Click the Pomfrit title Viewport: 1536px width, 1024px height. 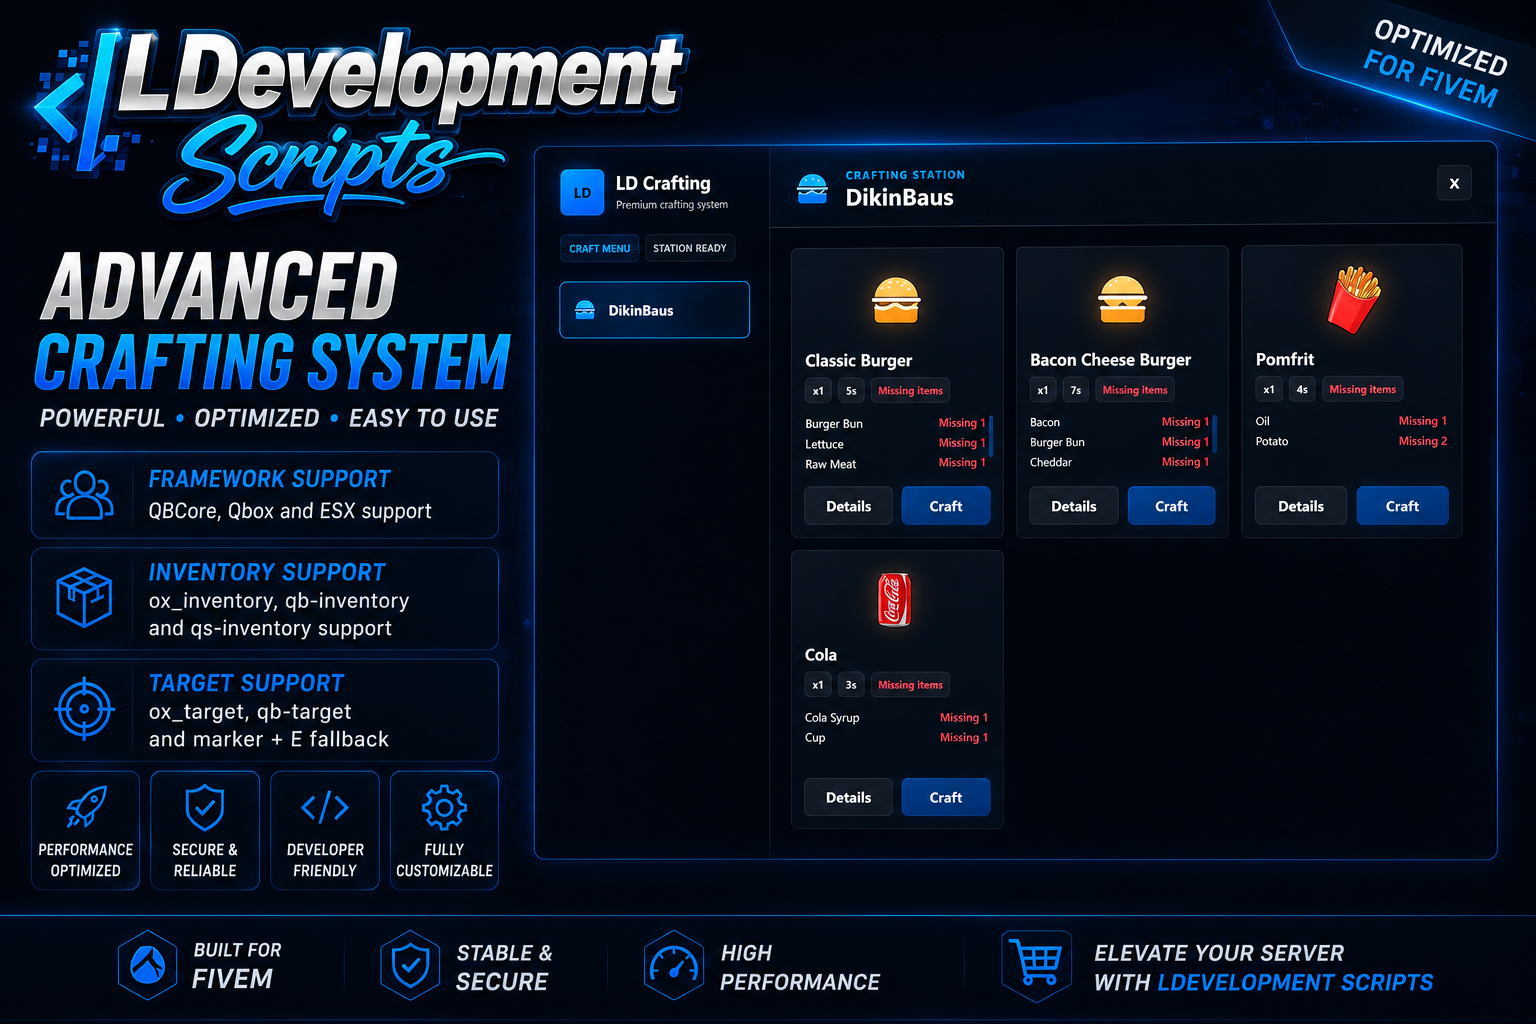1284,359
